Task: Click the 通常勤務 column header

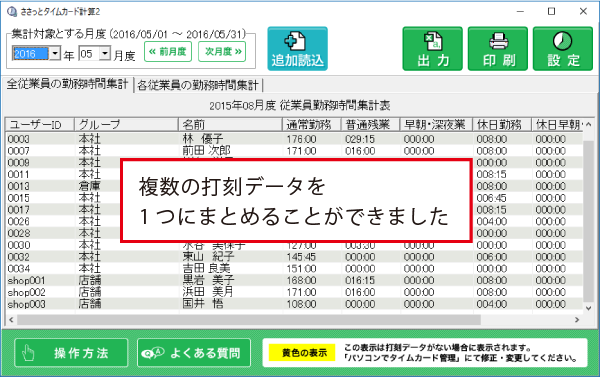Action: tap(311, 124)
